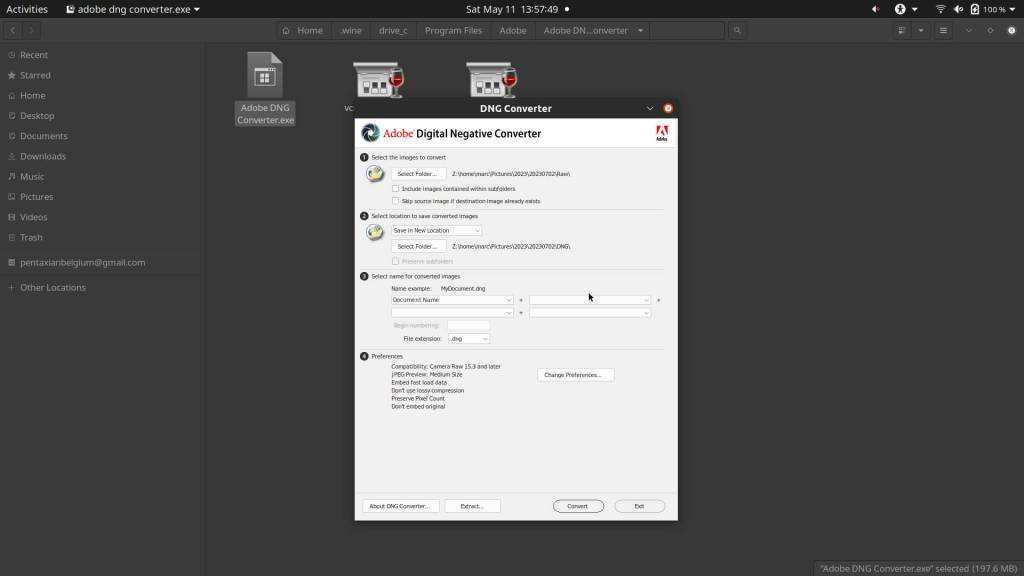
Task: Go to Adobe in the path bar
Action: pyautogui.click(x=513, y=30)
